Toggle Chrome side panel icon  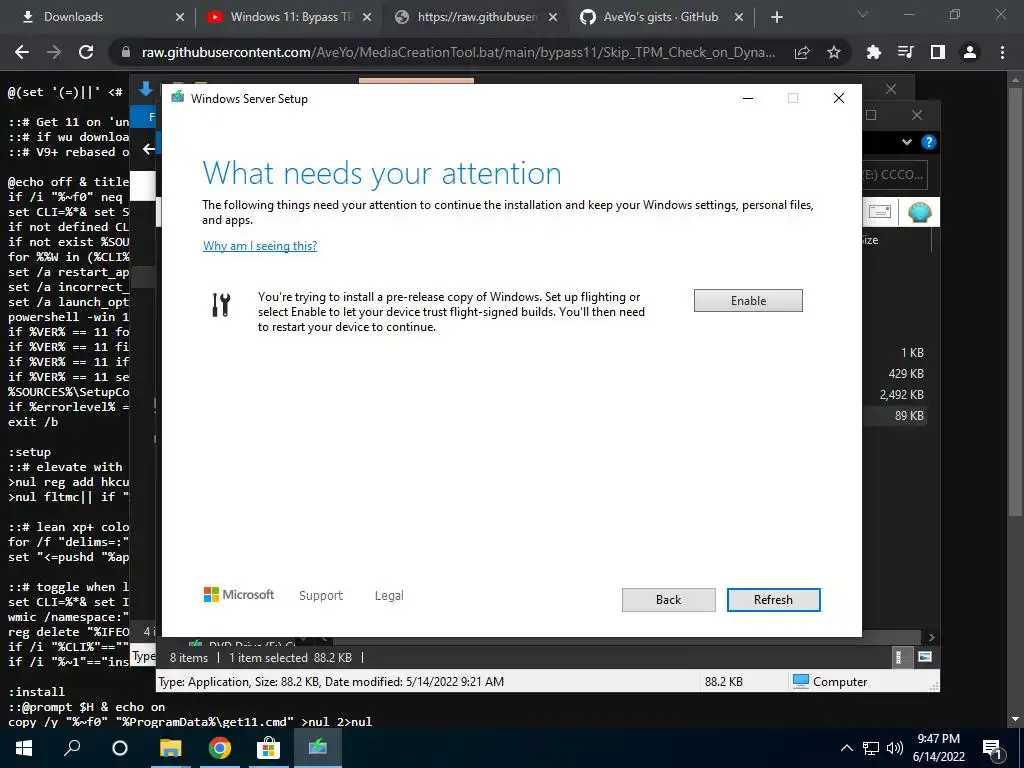pyautogui.click(x=938, y=52)
